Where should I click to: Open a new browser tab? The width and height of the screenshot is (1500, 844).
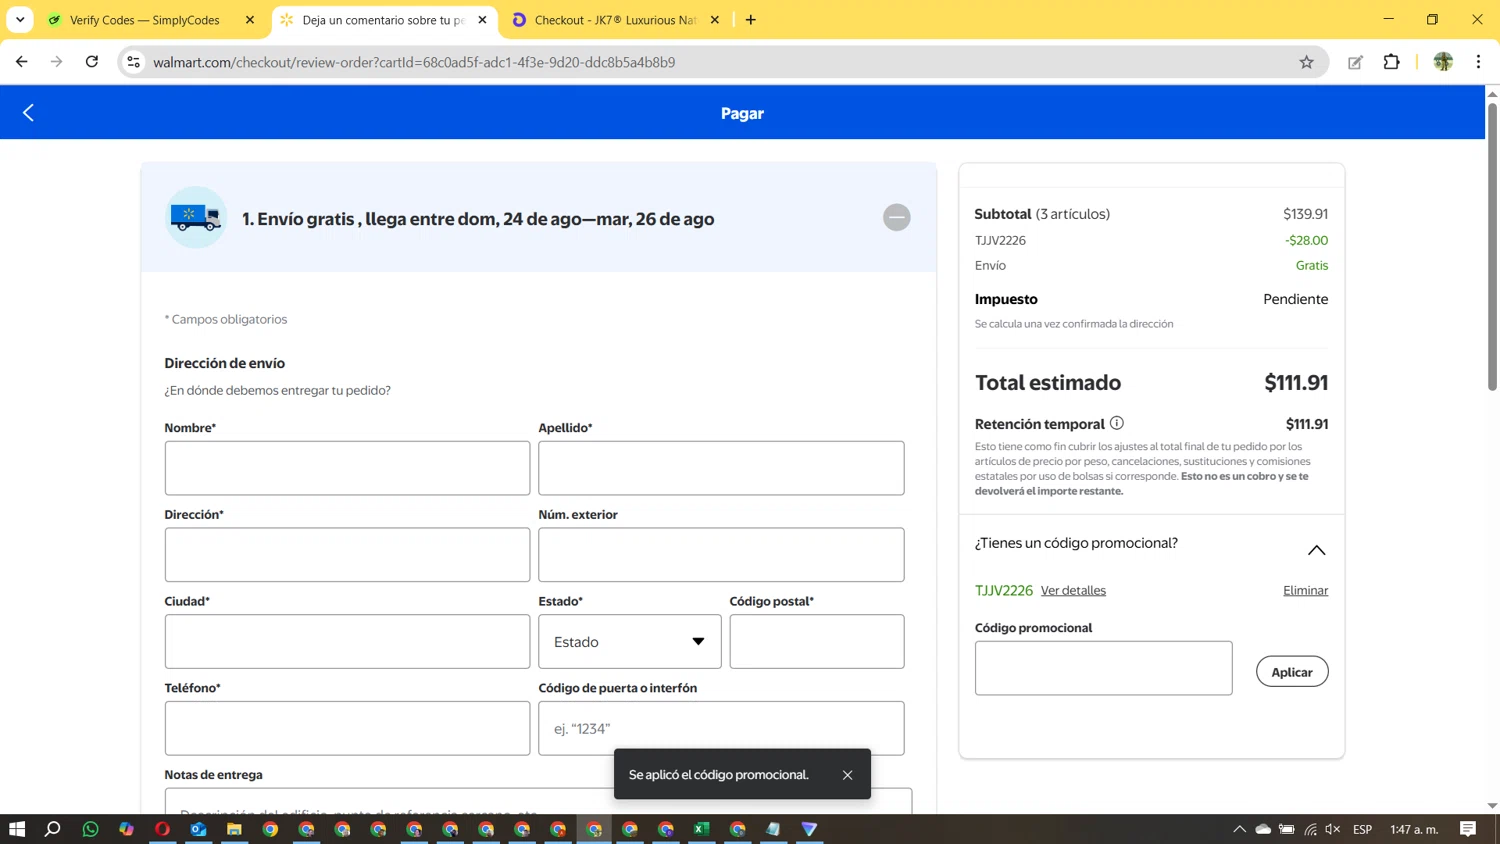(751, 20)
